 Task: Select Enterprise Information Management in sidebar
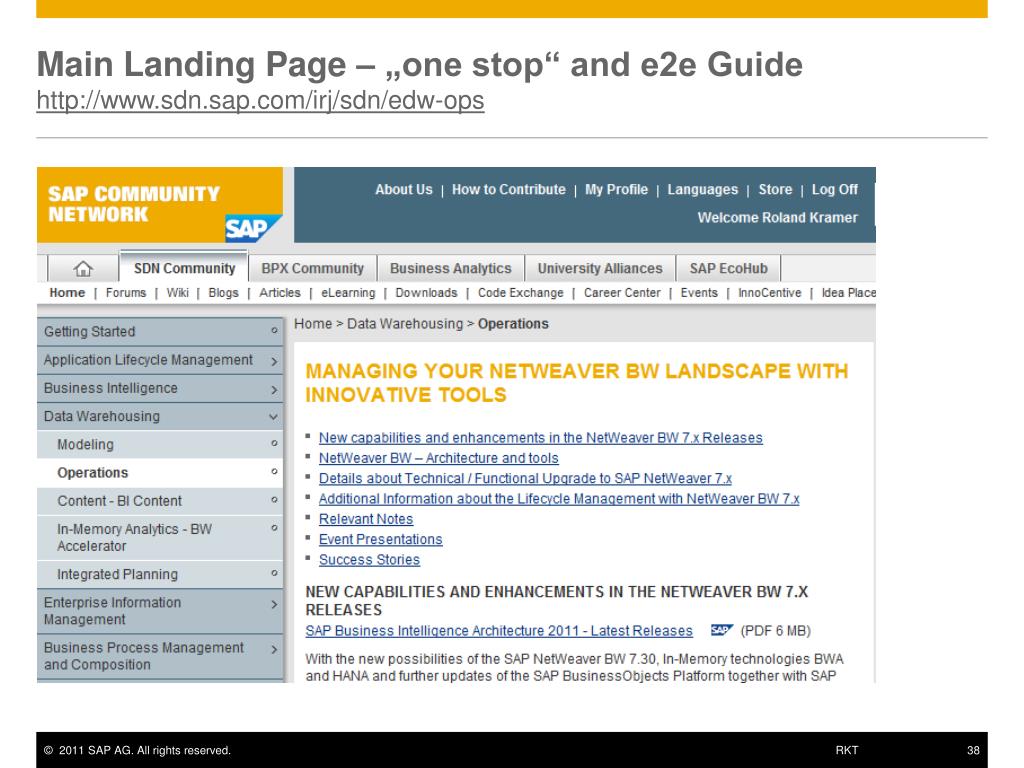(160, 611)
